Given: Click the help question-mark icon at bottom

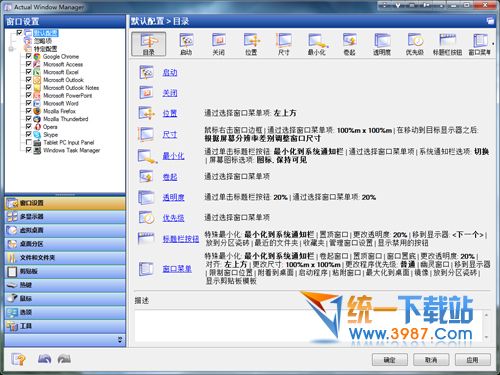Looking at the screenshot, I should [18, 359].
